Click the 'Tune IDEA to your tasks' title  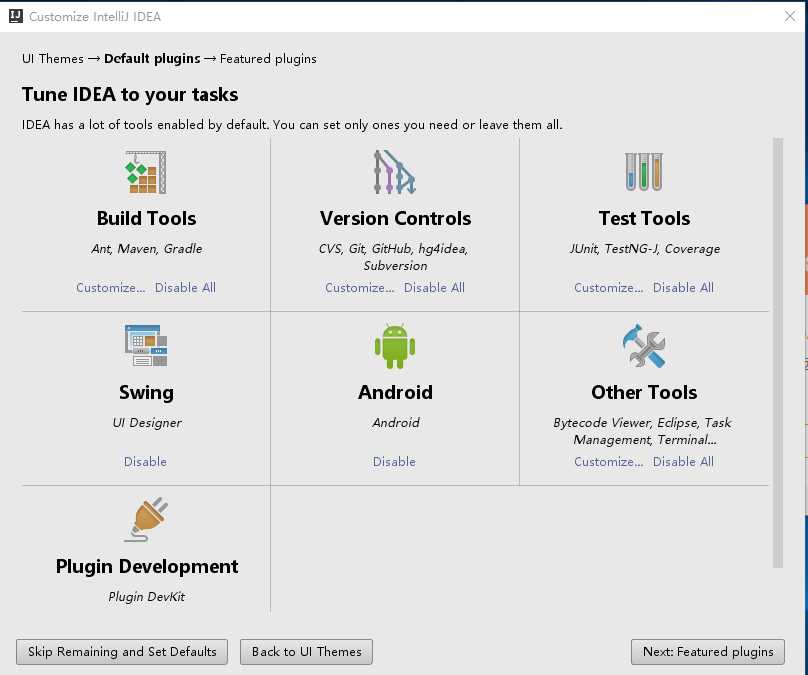[130, 95]
